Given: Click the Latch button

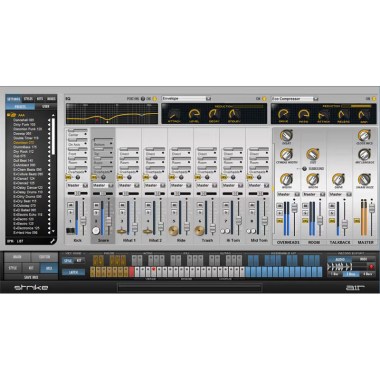Looking at the screenshot, I should 73,272.
